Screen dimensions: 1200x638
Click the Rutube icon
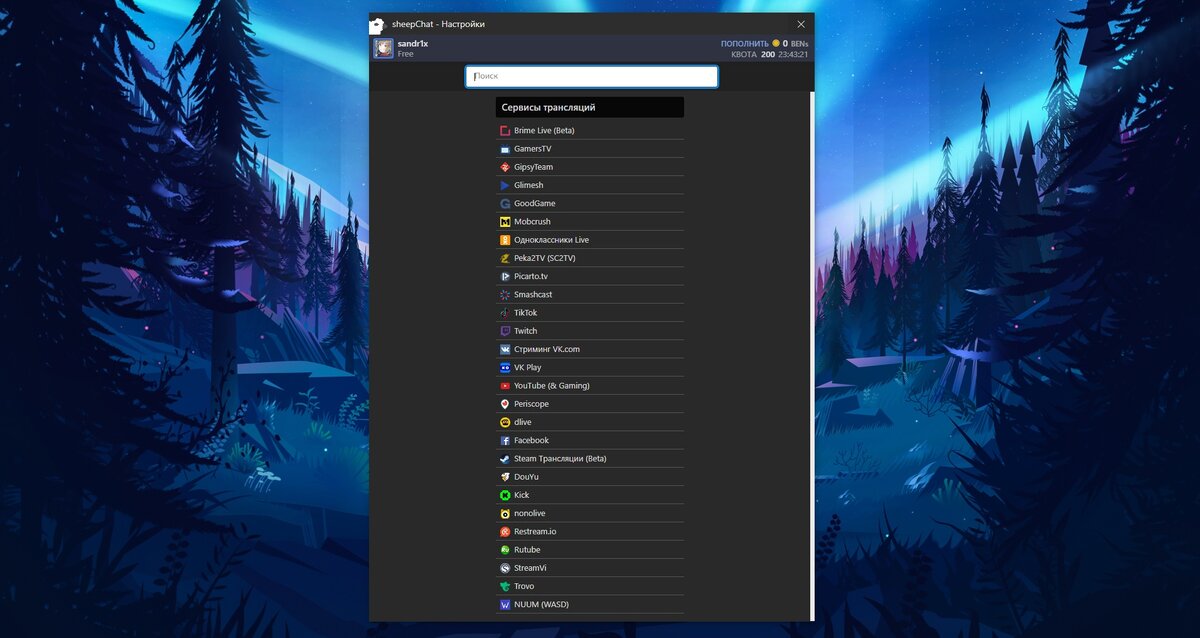click(505, 550)
